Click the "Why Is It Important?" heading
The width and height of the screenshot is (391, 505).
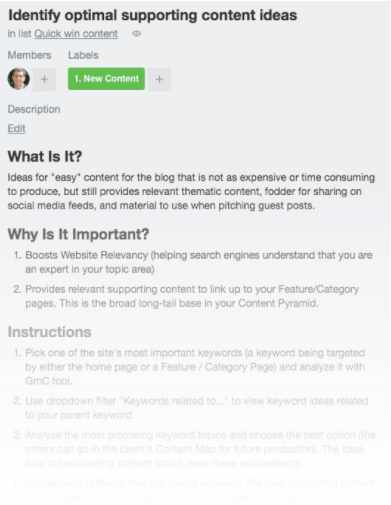pyautogui.click(x=78, y=234)
